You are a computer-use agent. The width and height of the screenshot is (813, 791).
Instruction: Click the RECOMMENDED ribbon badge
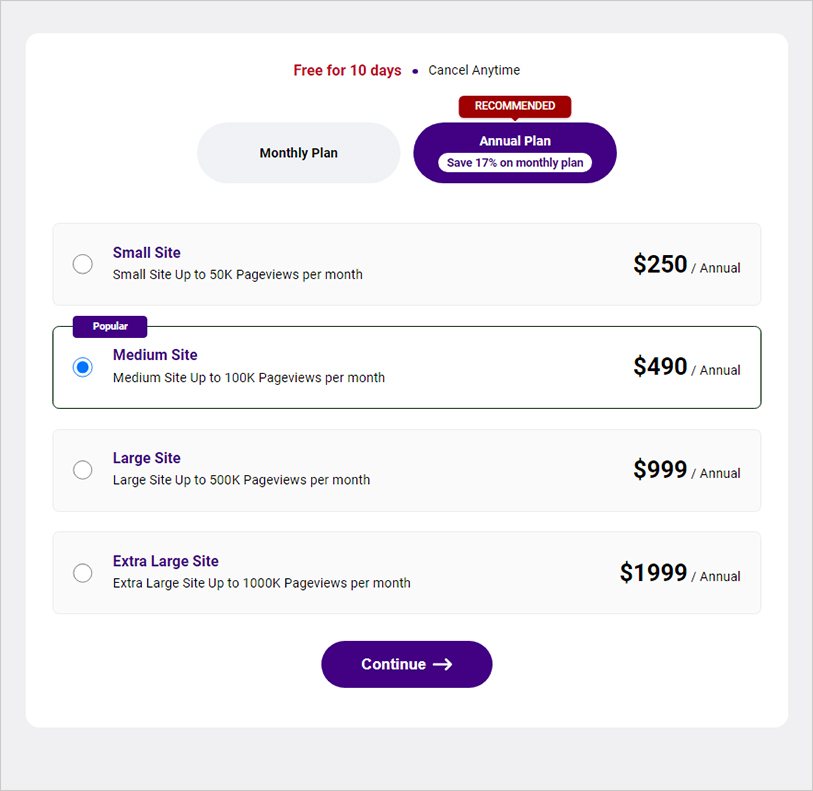(x=514, y=105)
